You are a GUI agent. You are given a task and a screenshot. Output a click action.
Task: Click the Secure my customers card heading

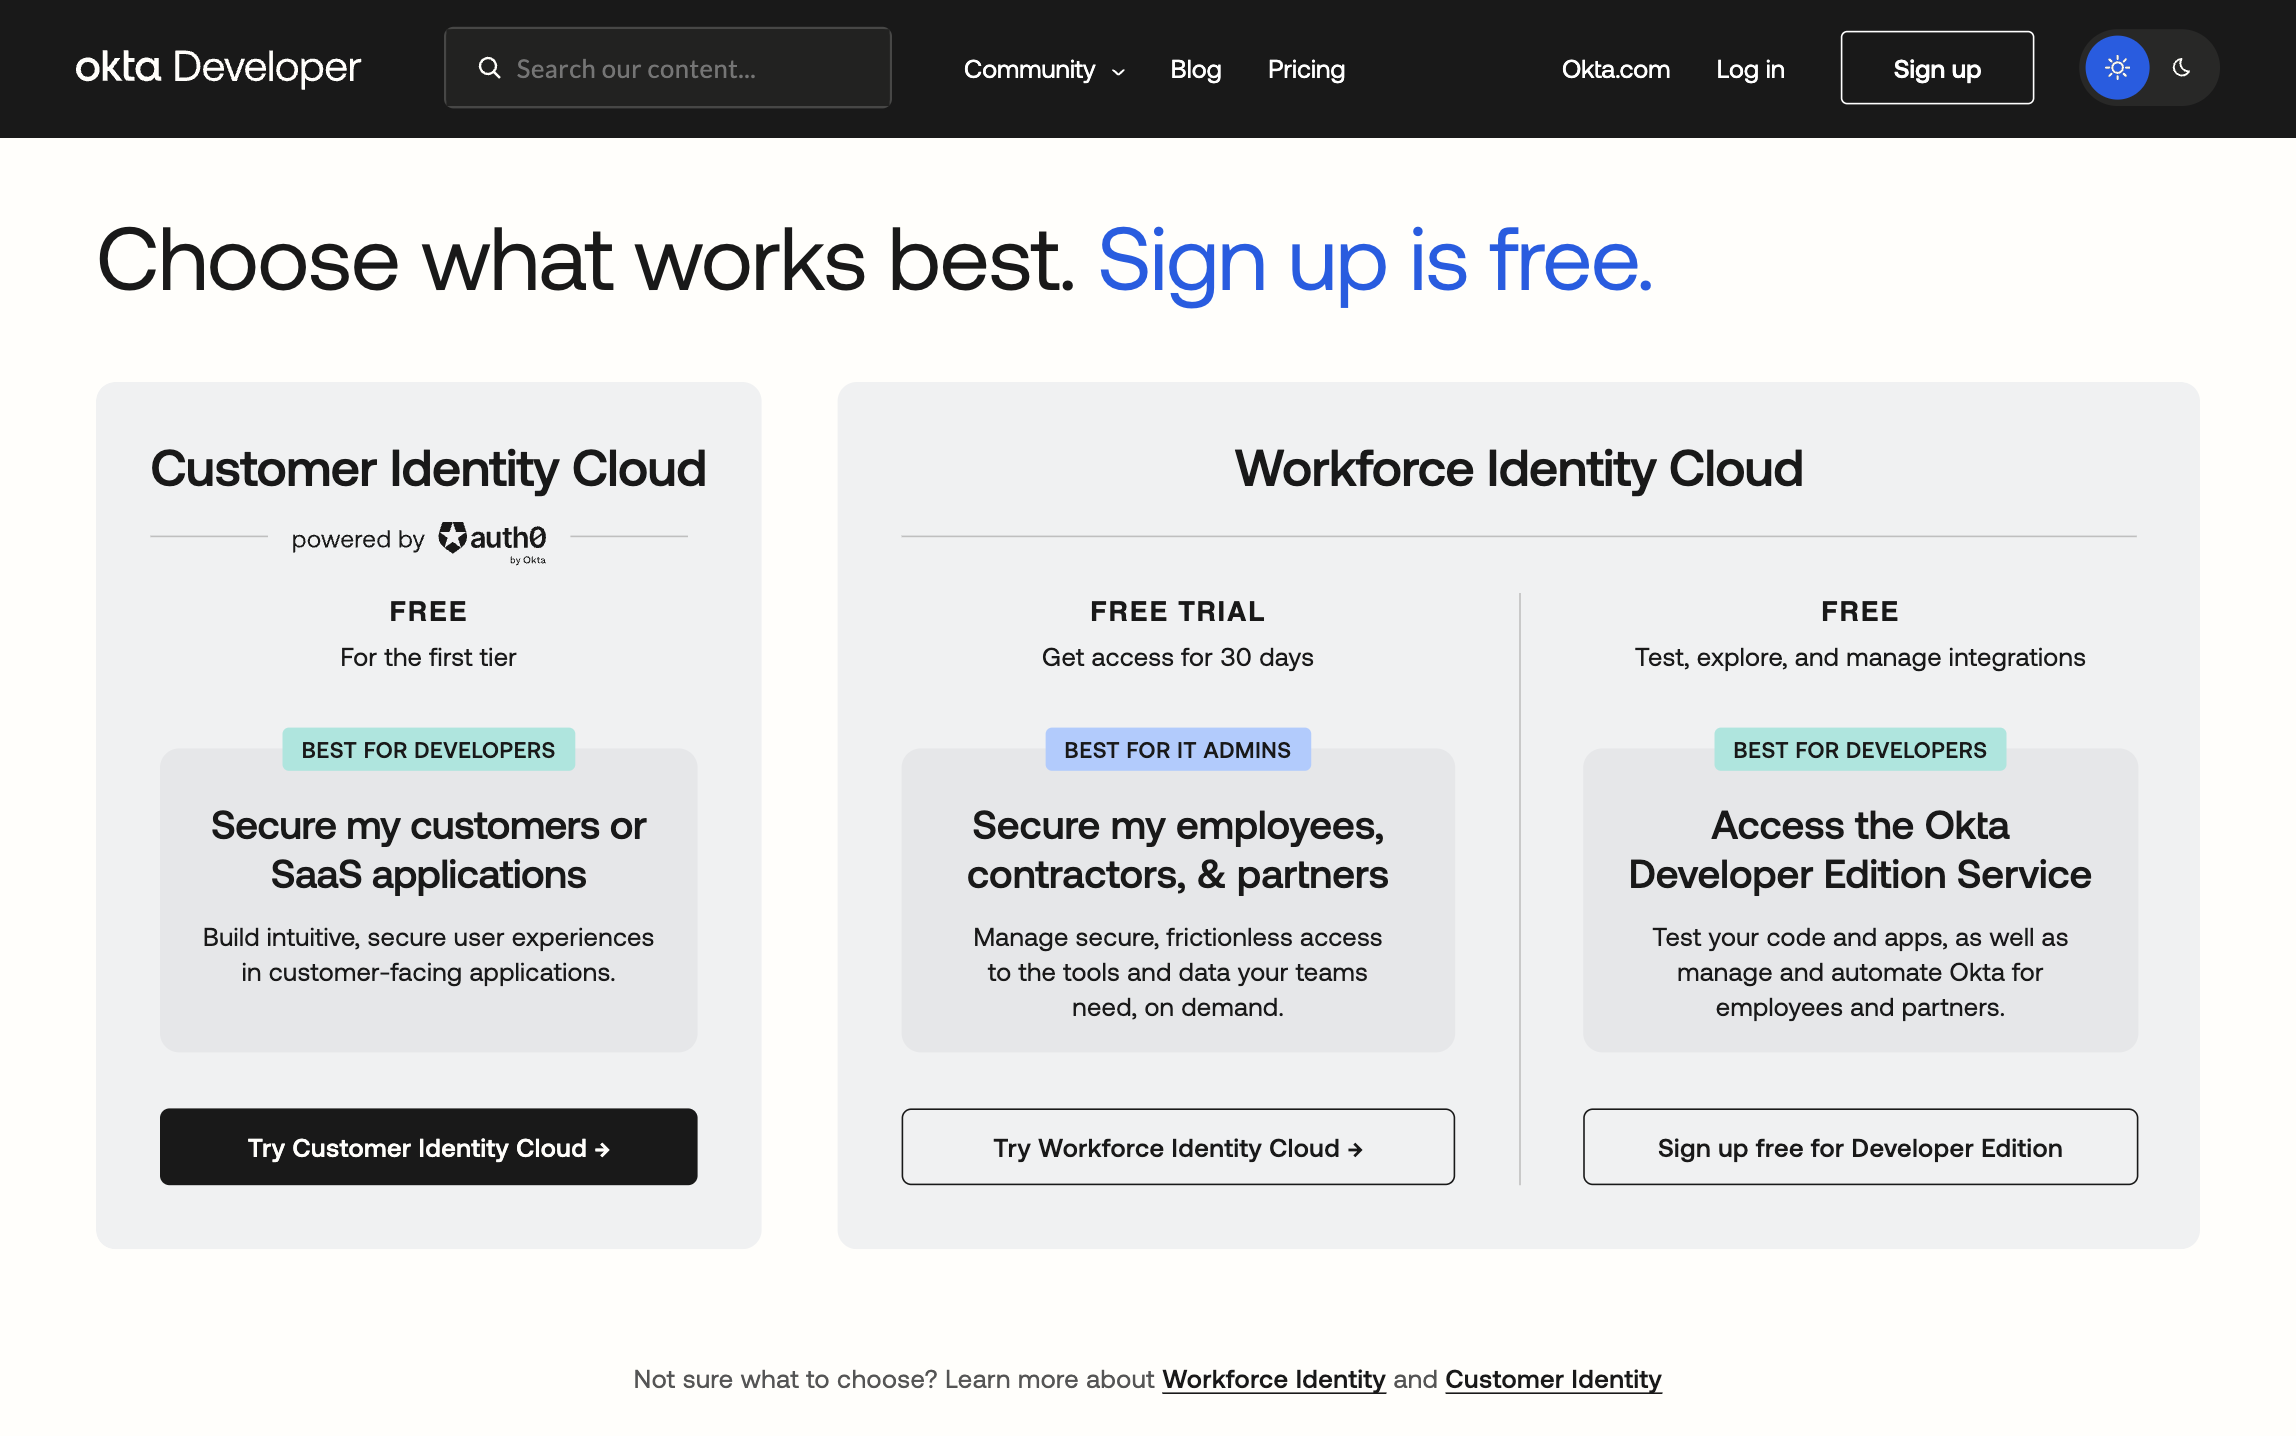coord(428,850)
